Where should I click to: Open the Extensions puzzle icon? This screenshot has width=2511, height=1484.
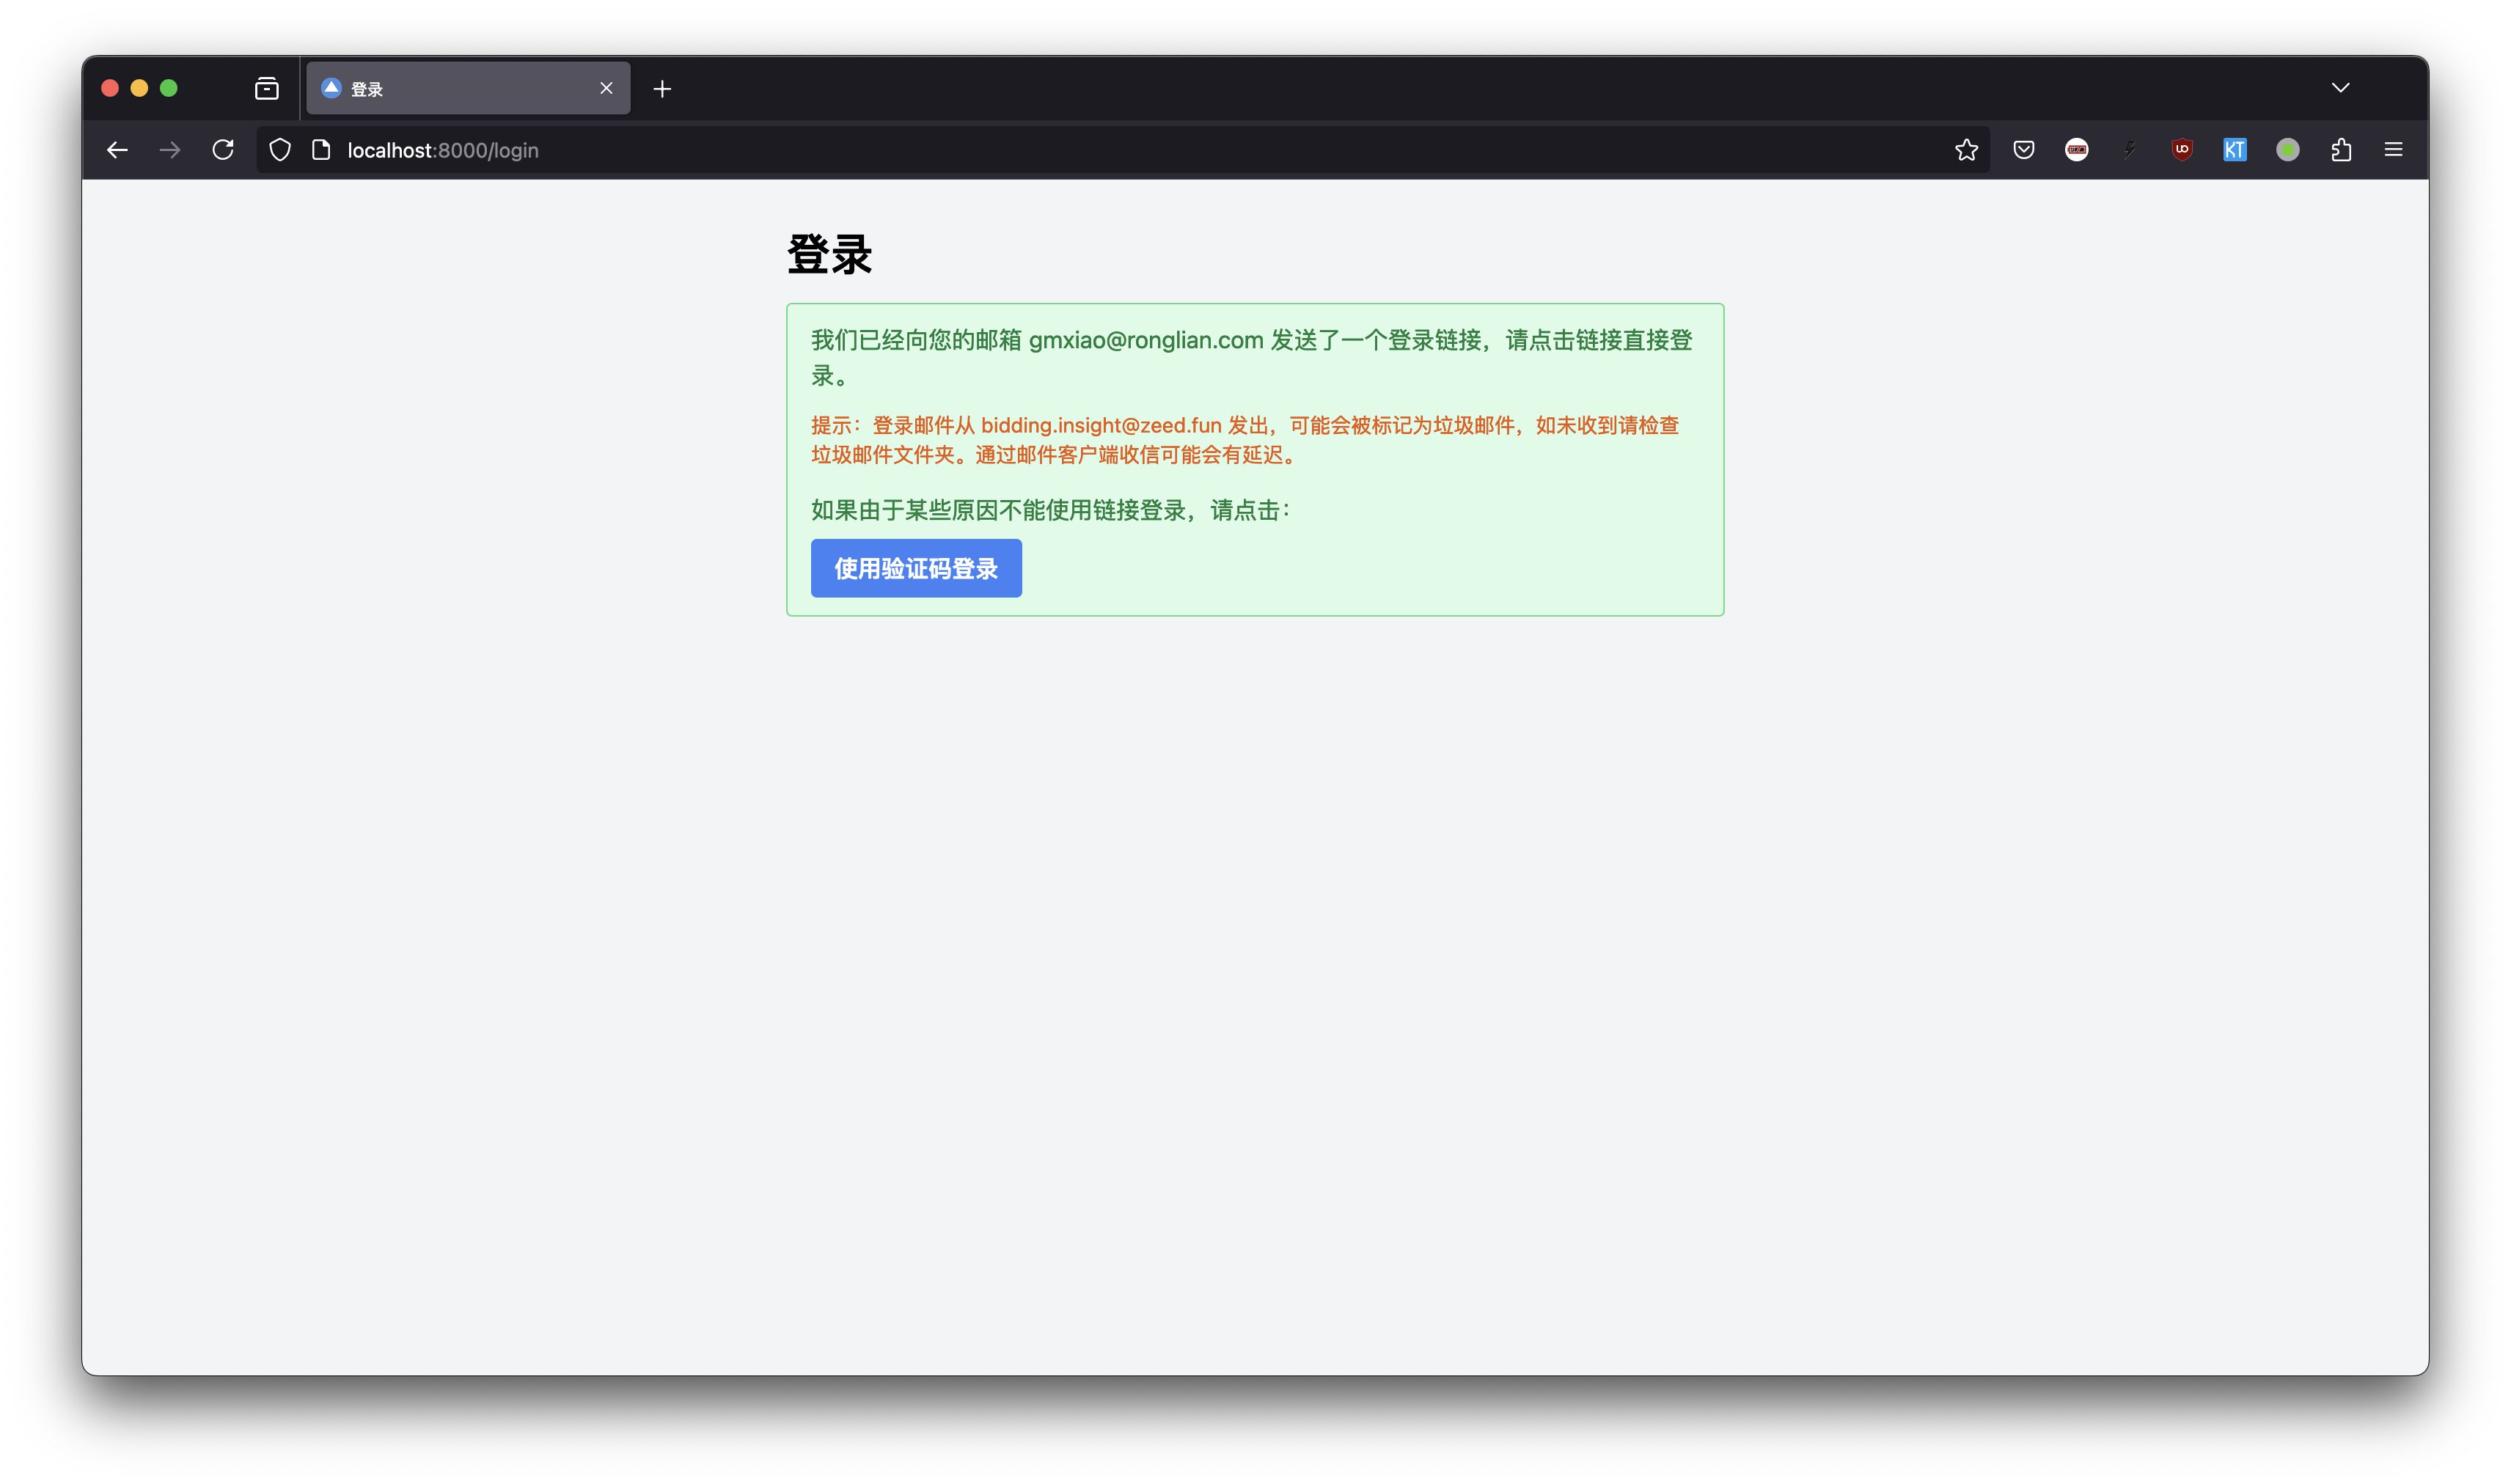pyautogui.click(x=2340, y=150)
